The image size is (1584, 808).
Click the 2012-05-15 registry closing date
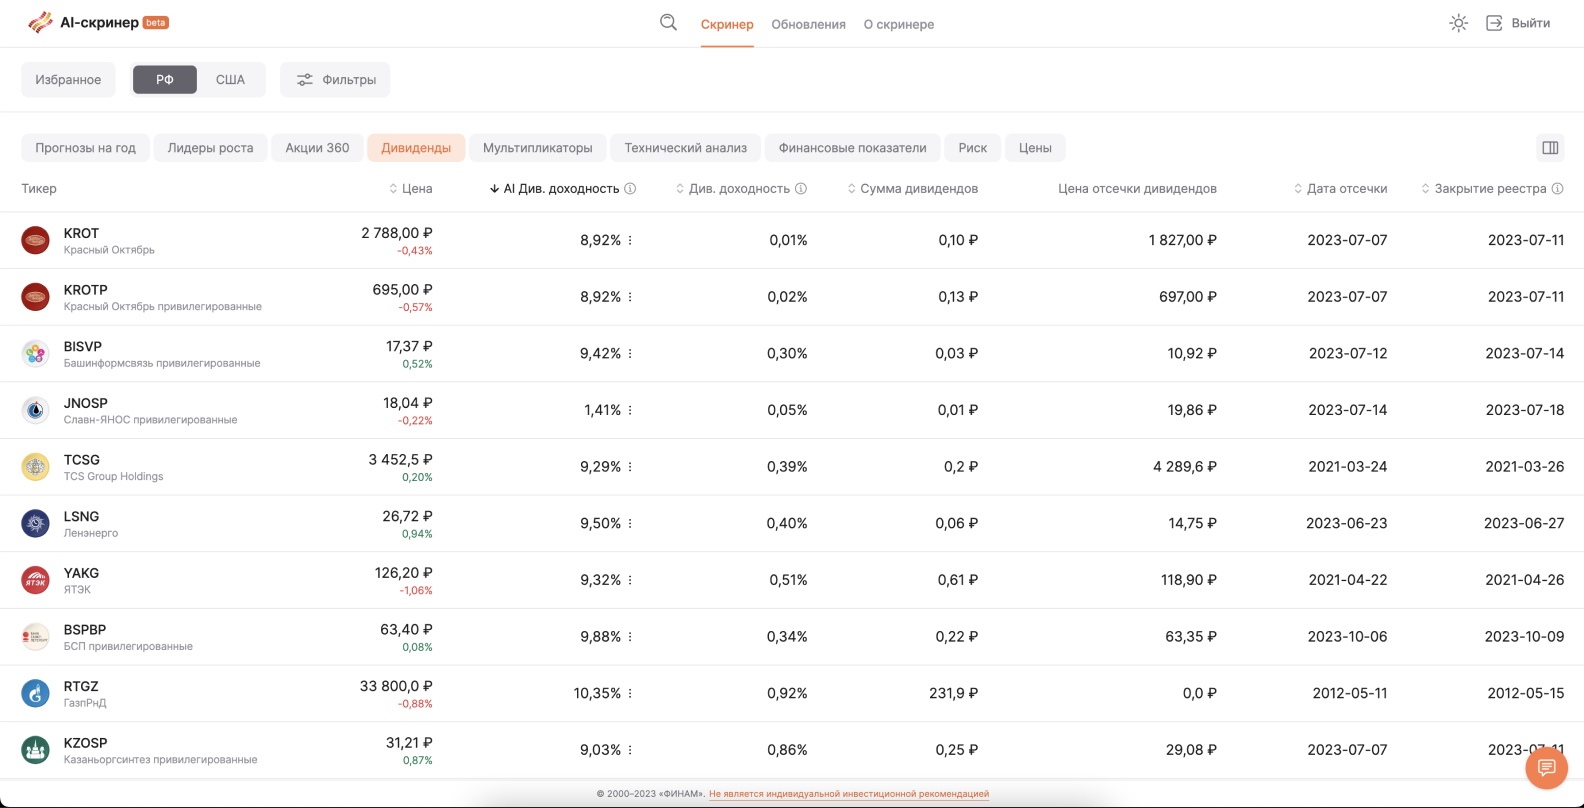coord(1525,694)
